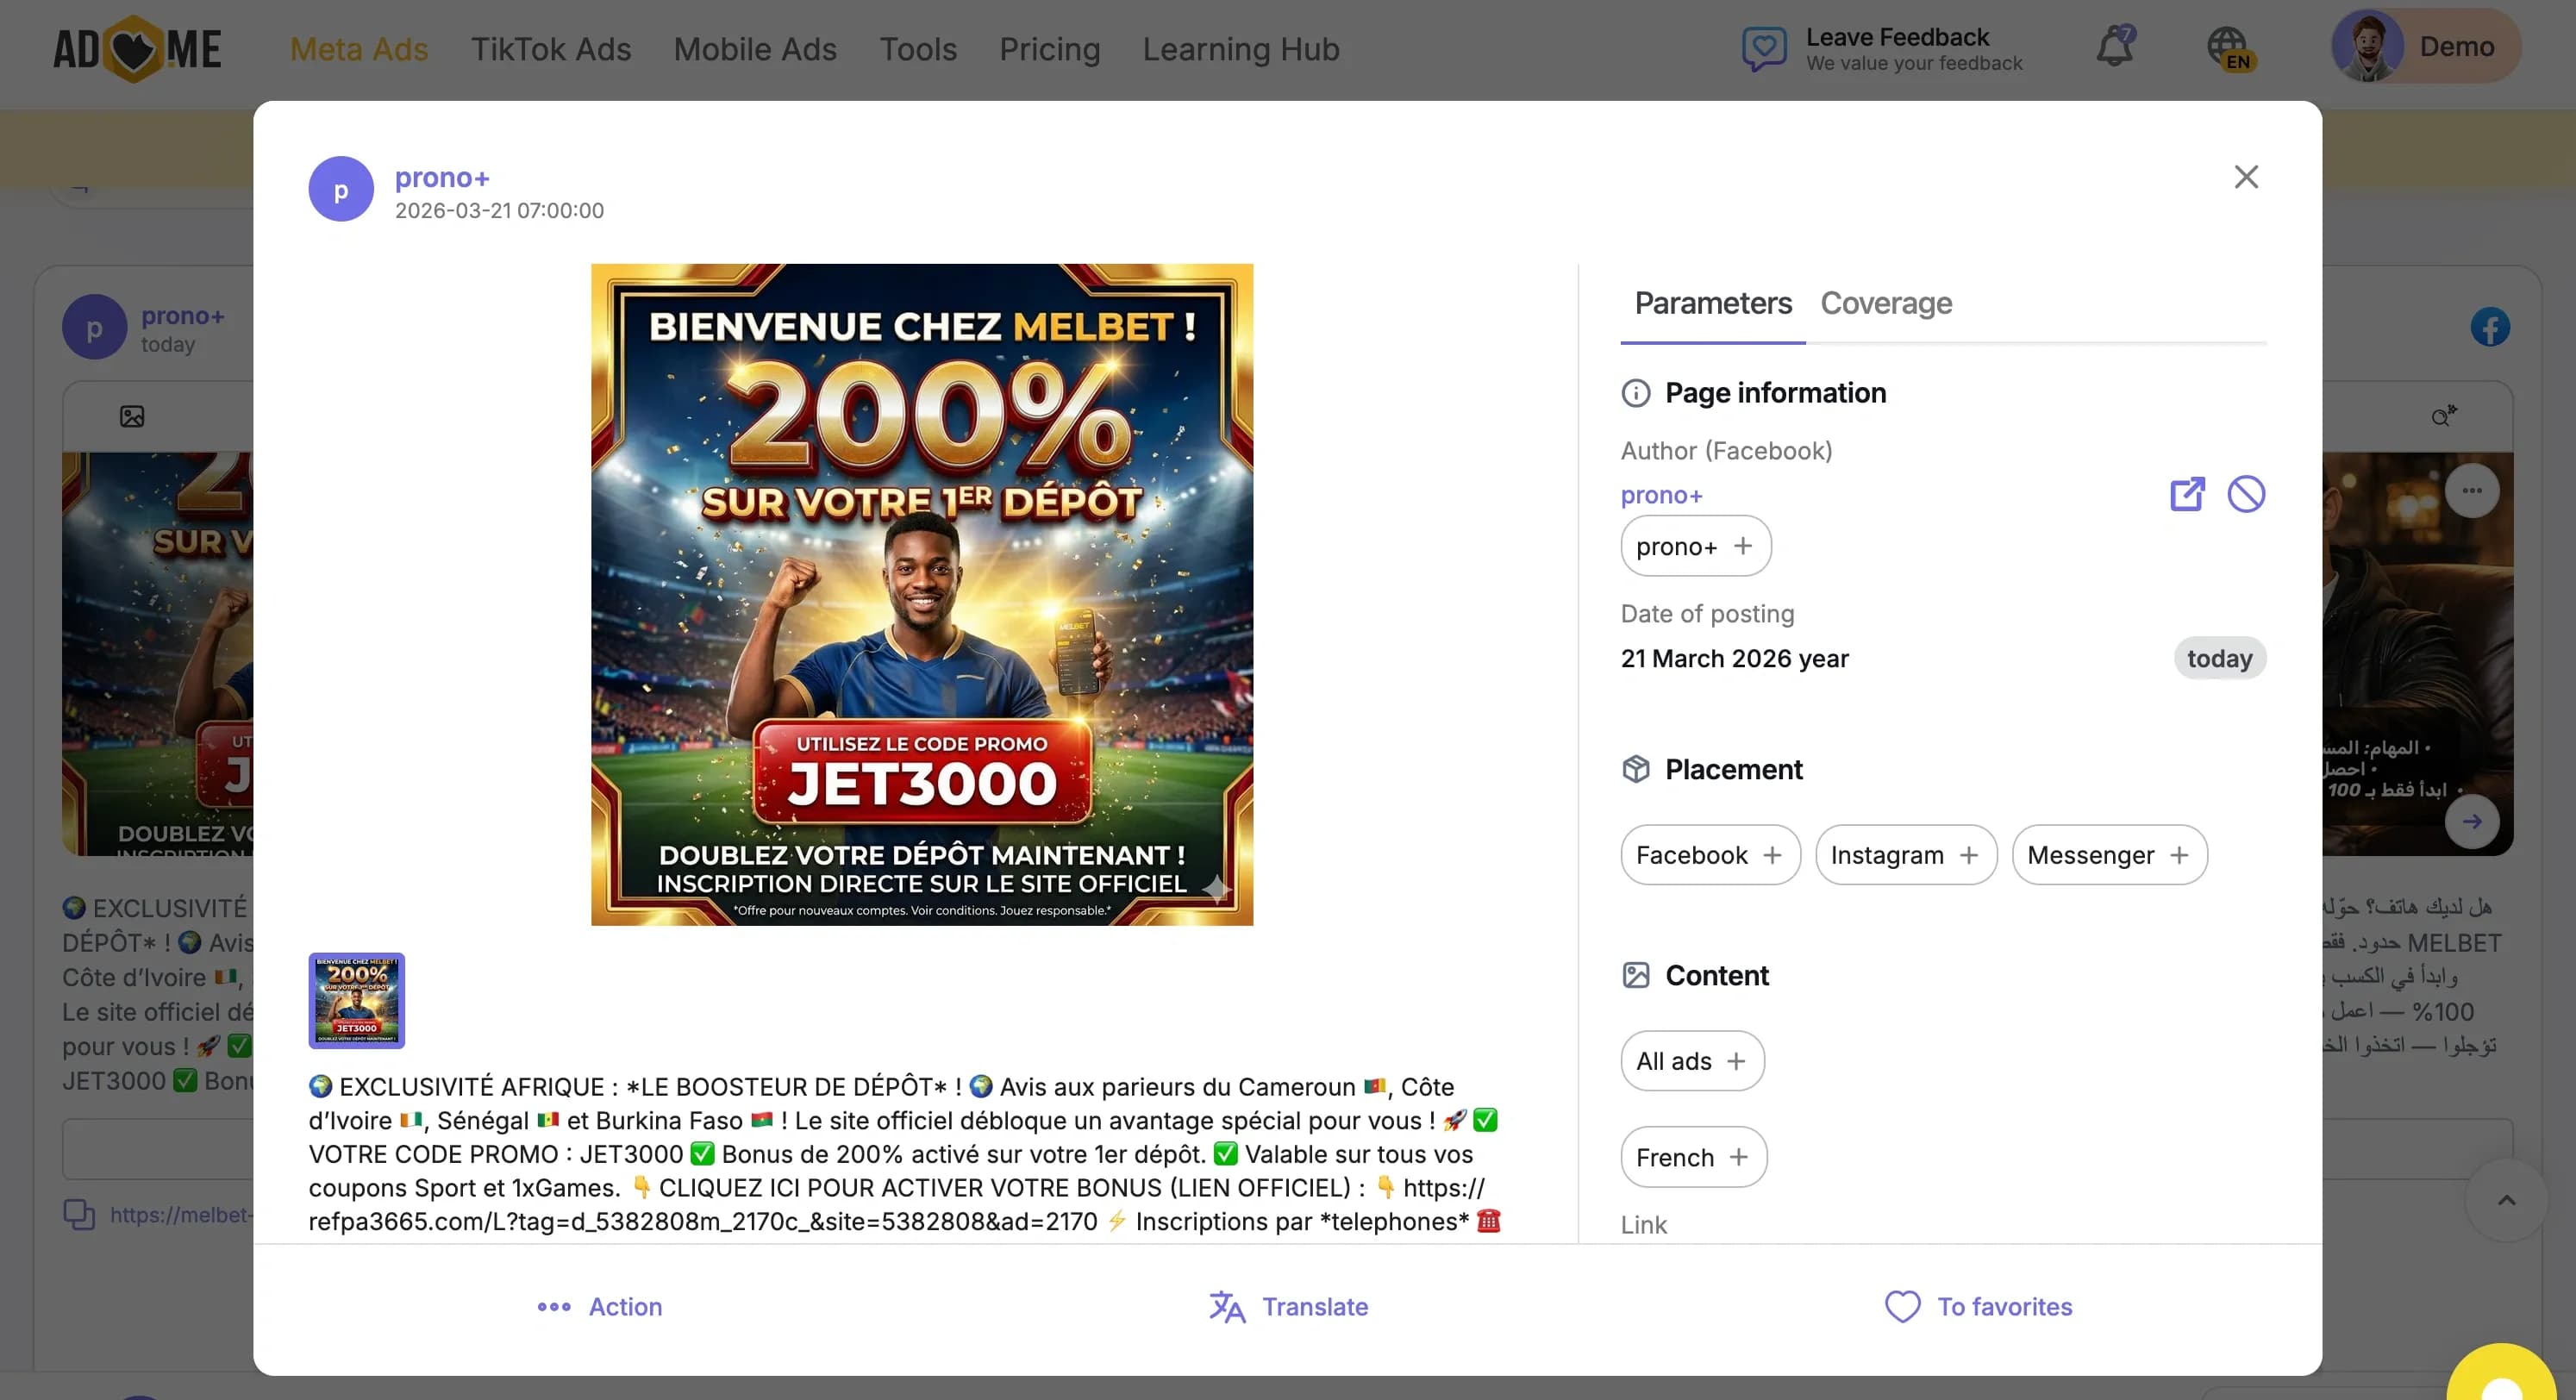Add Facebook placement filter

1772,855
